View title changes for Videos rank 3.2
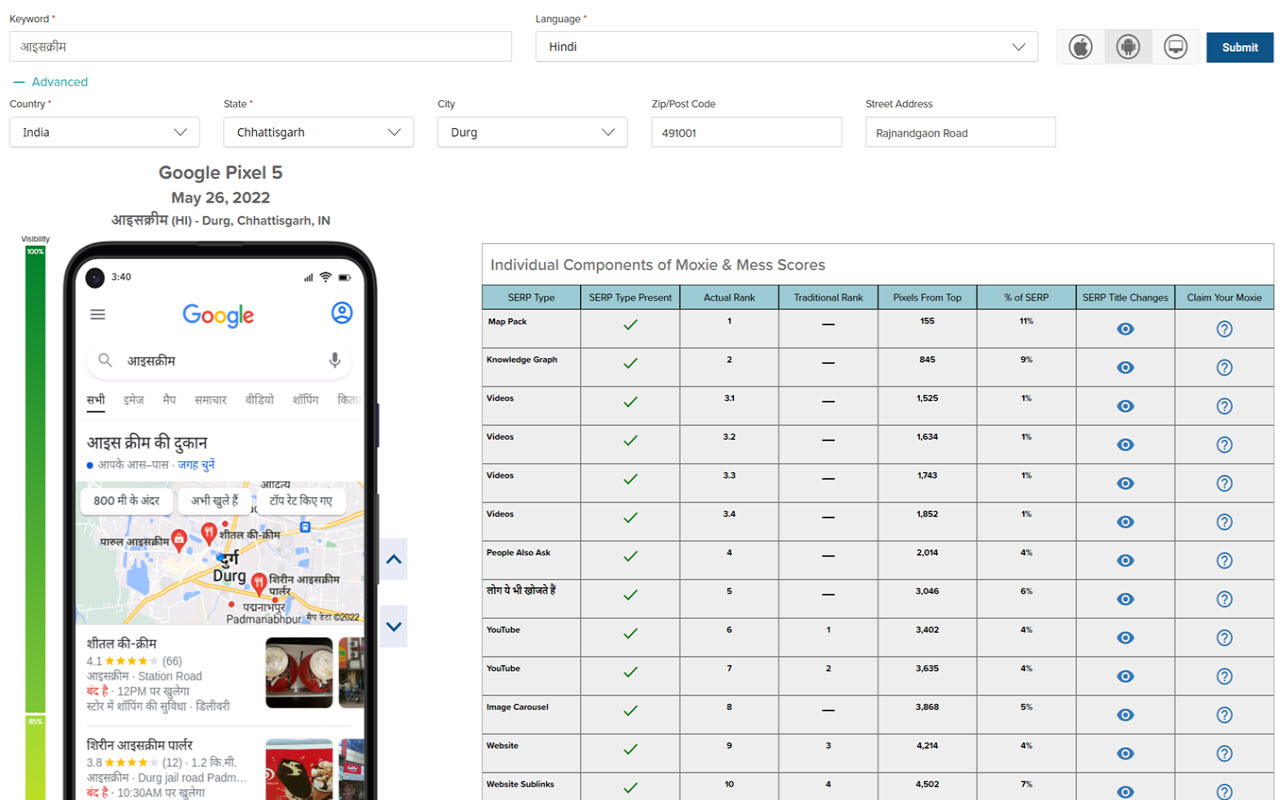The width and height of the screenshot is (1280, 800). tap(1125, 445)
